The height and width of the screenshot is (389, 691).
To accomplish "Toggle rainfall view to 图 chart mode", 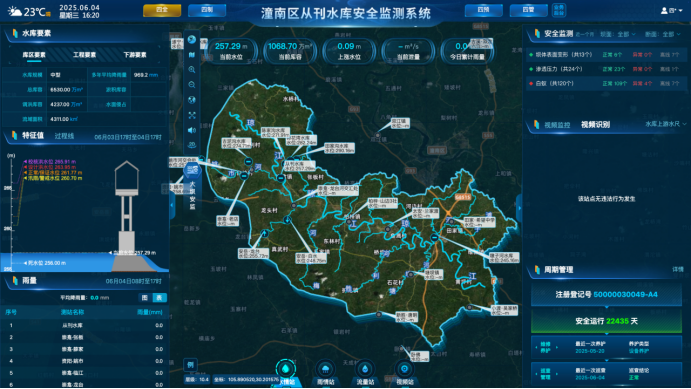I will click(x=145, y=298).
